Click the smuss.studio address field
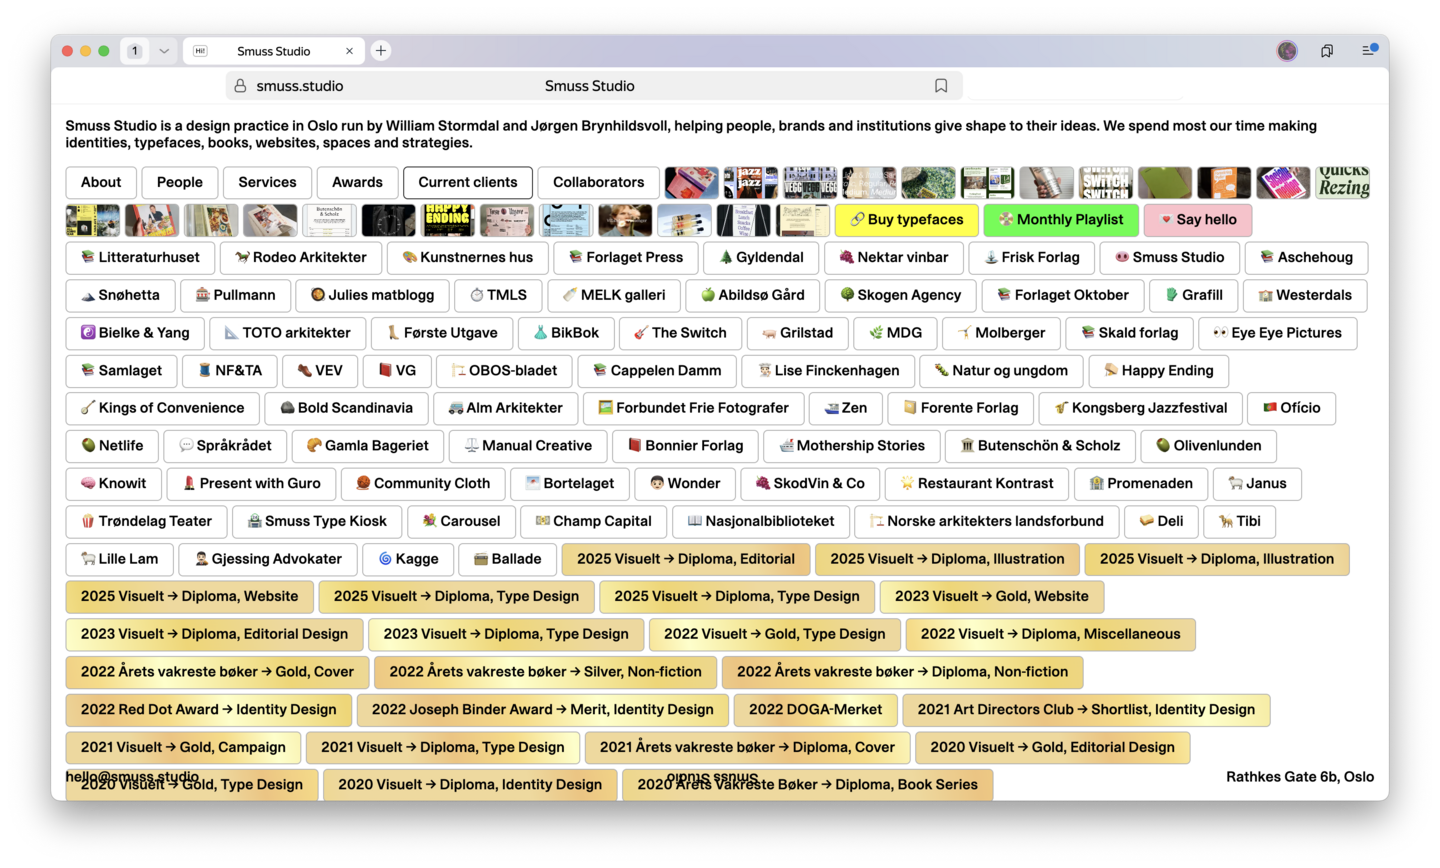Image resolution: width=1440 pixels, height=868 pixels. pos(594,86)
